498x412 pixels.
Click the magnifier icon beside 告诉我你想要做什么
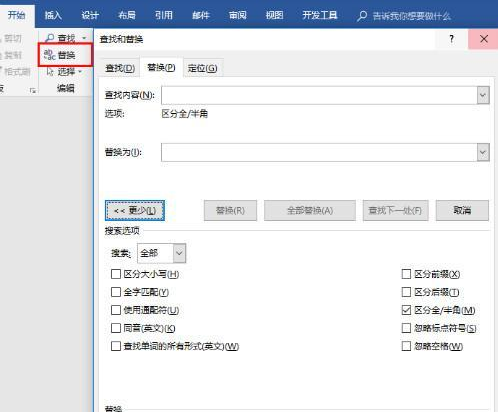361,16
